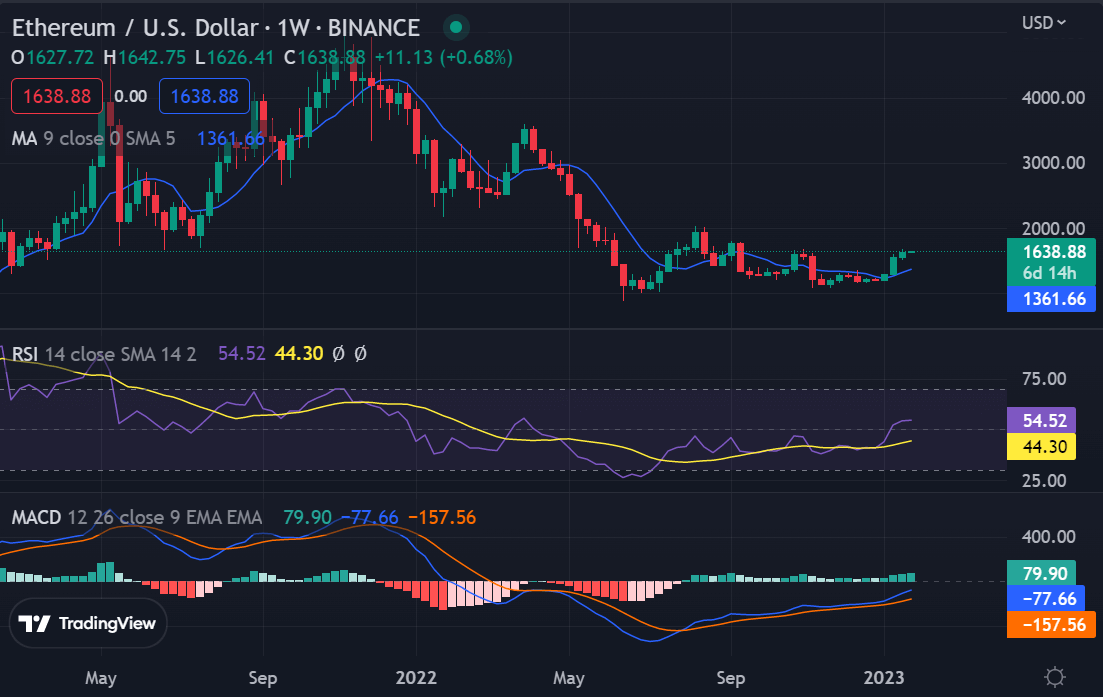Click the blue buy price 1638.88 button
1103x697 pixels.
pyautogui.click(x=205, y=96)
